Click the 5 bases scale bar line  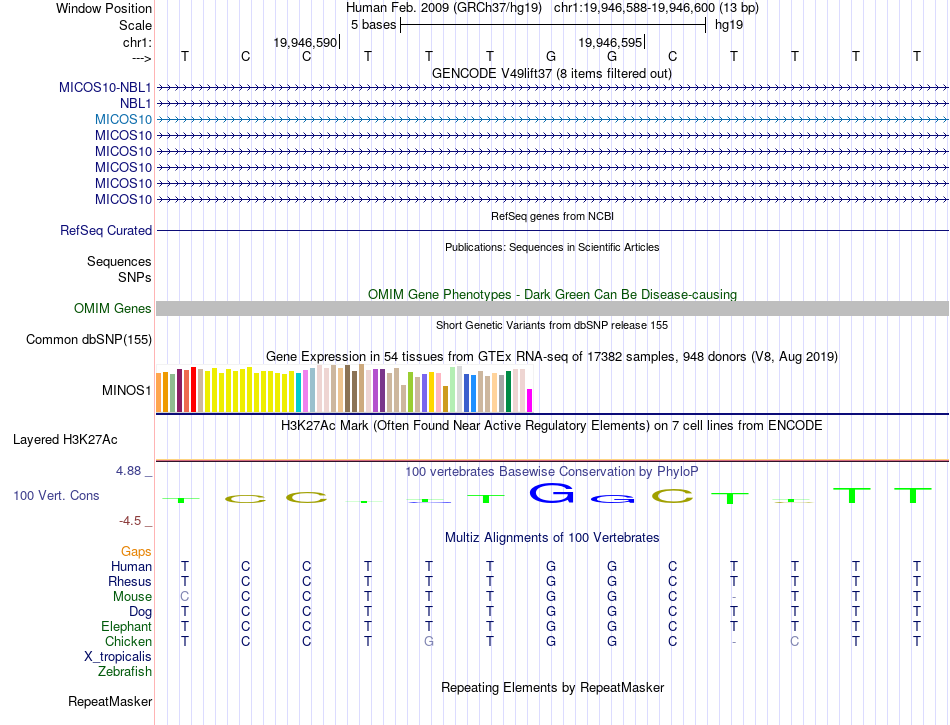[553, 25]
